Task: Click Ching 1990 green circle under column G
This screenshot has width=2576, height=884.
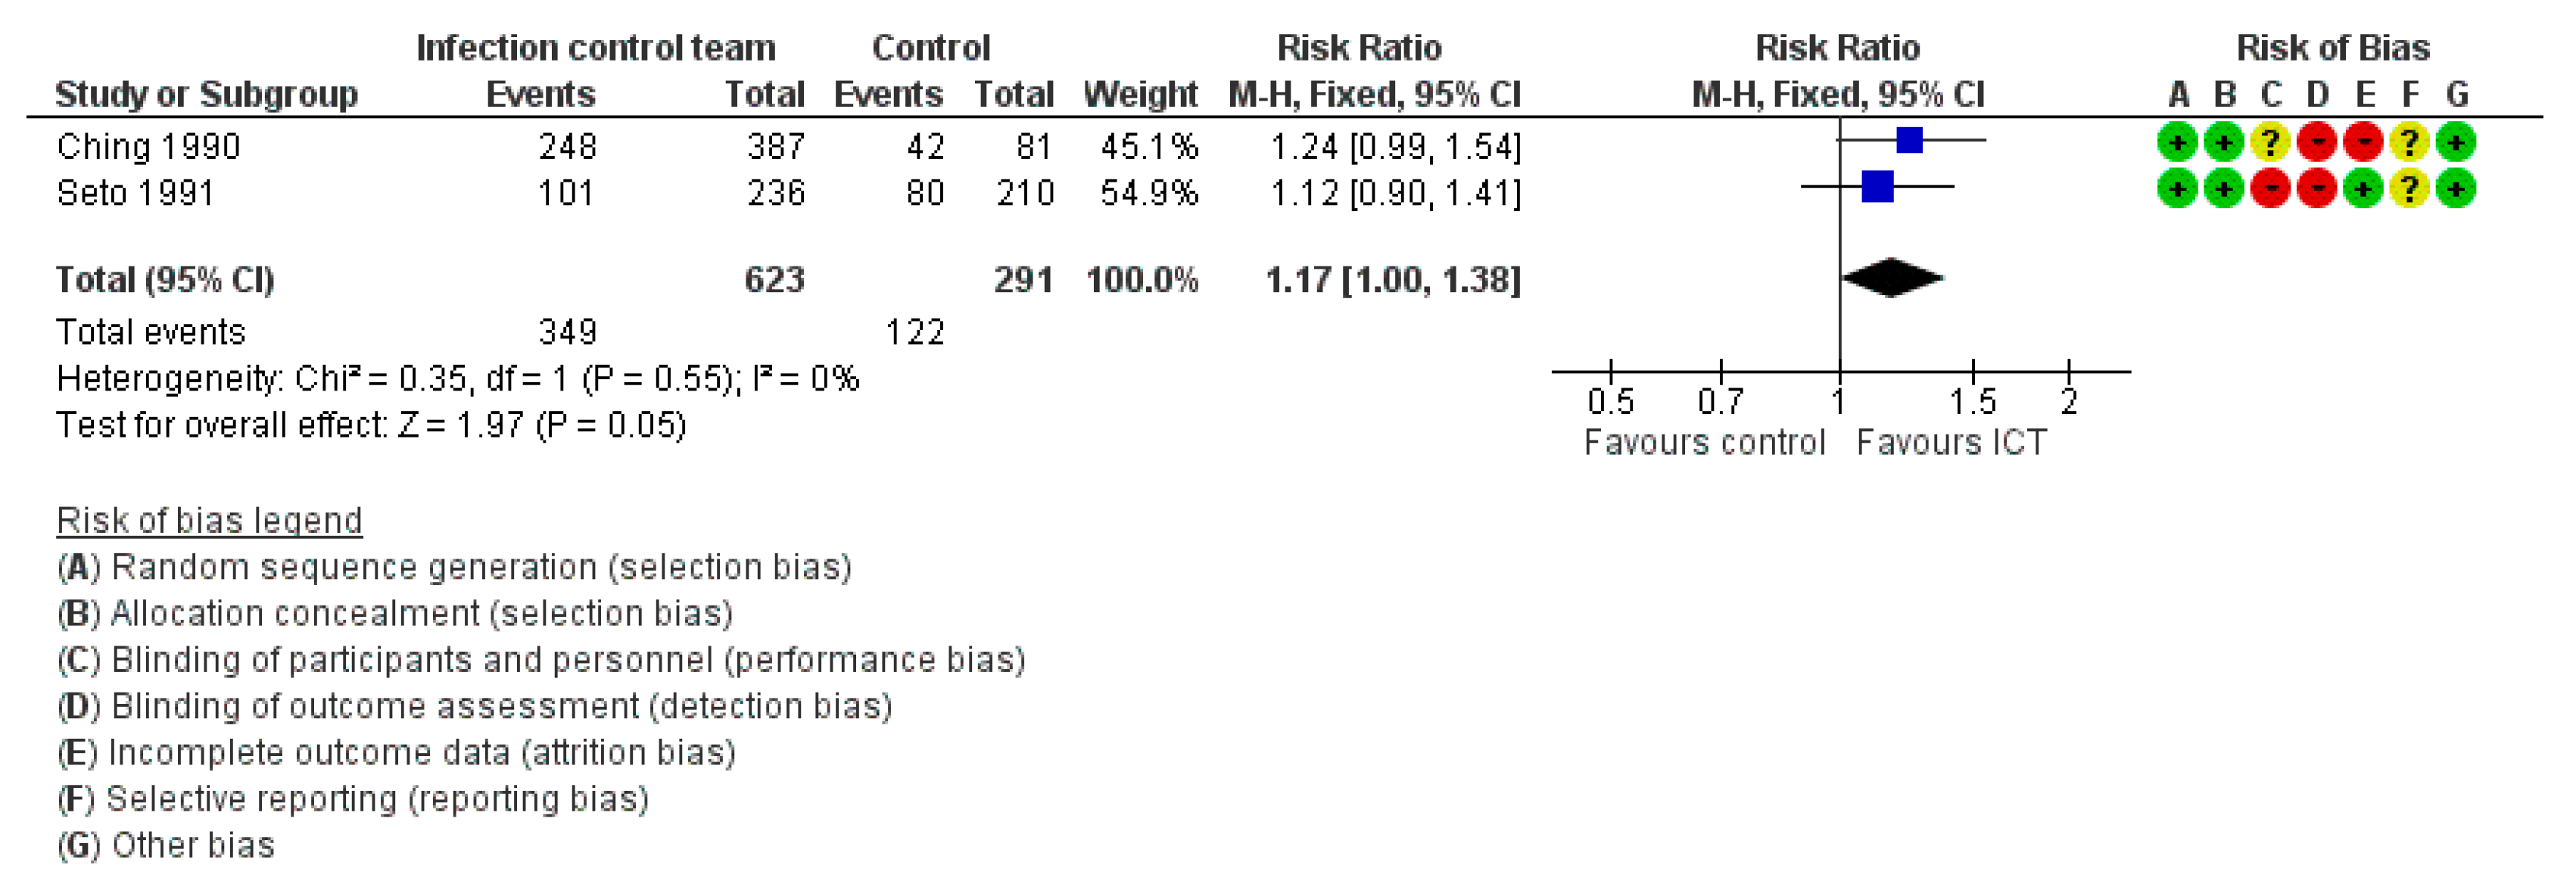Action: click(2456, 142)
